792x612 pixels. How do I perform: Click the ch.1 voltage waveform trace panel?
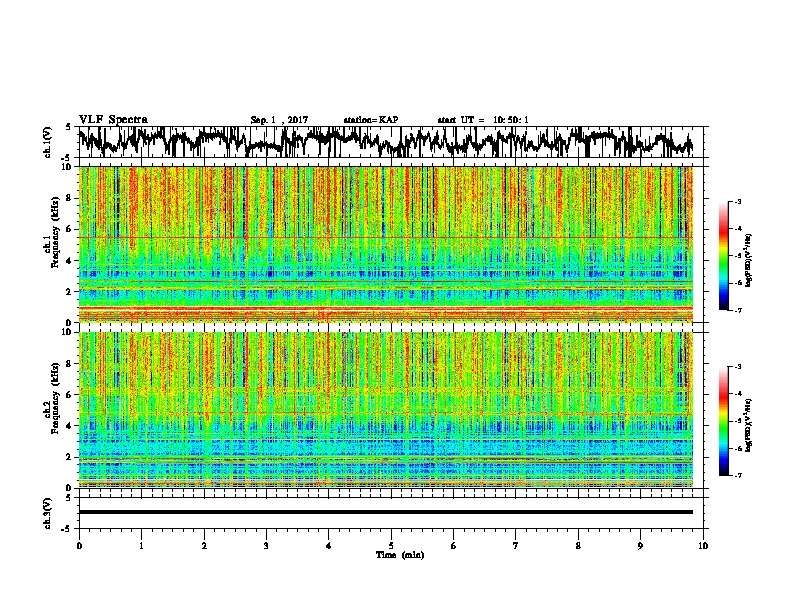click(391, 142)
